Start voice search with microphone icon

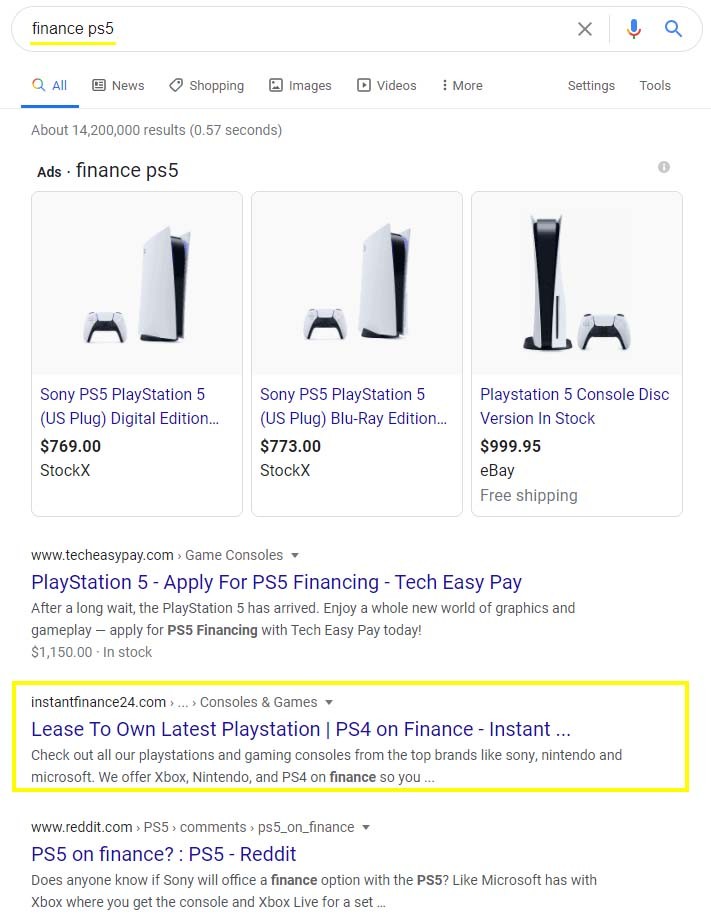pos(633,29)
